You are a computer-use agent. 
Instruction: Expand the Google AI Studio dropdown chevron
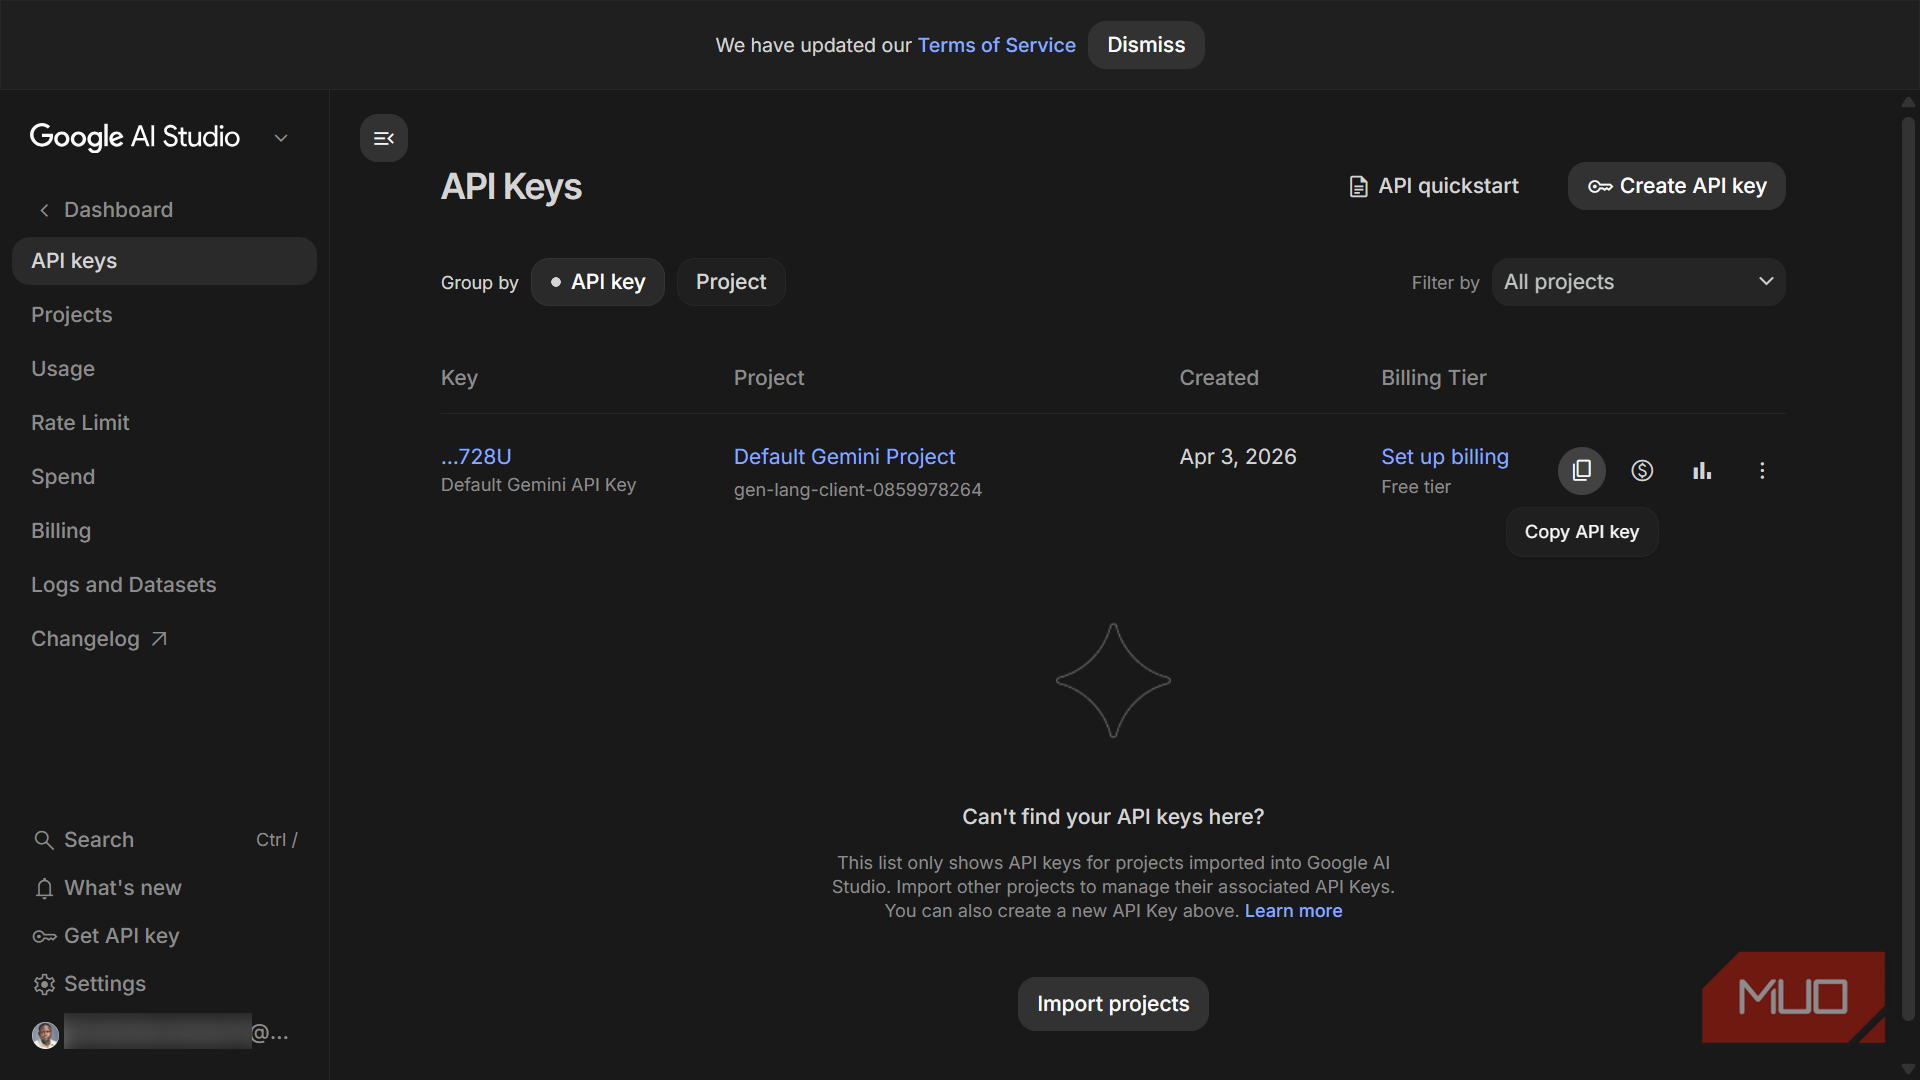click(x=281, y=138)
